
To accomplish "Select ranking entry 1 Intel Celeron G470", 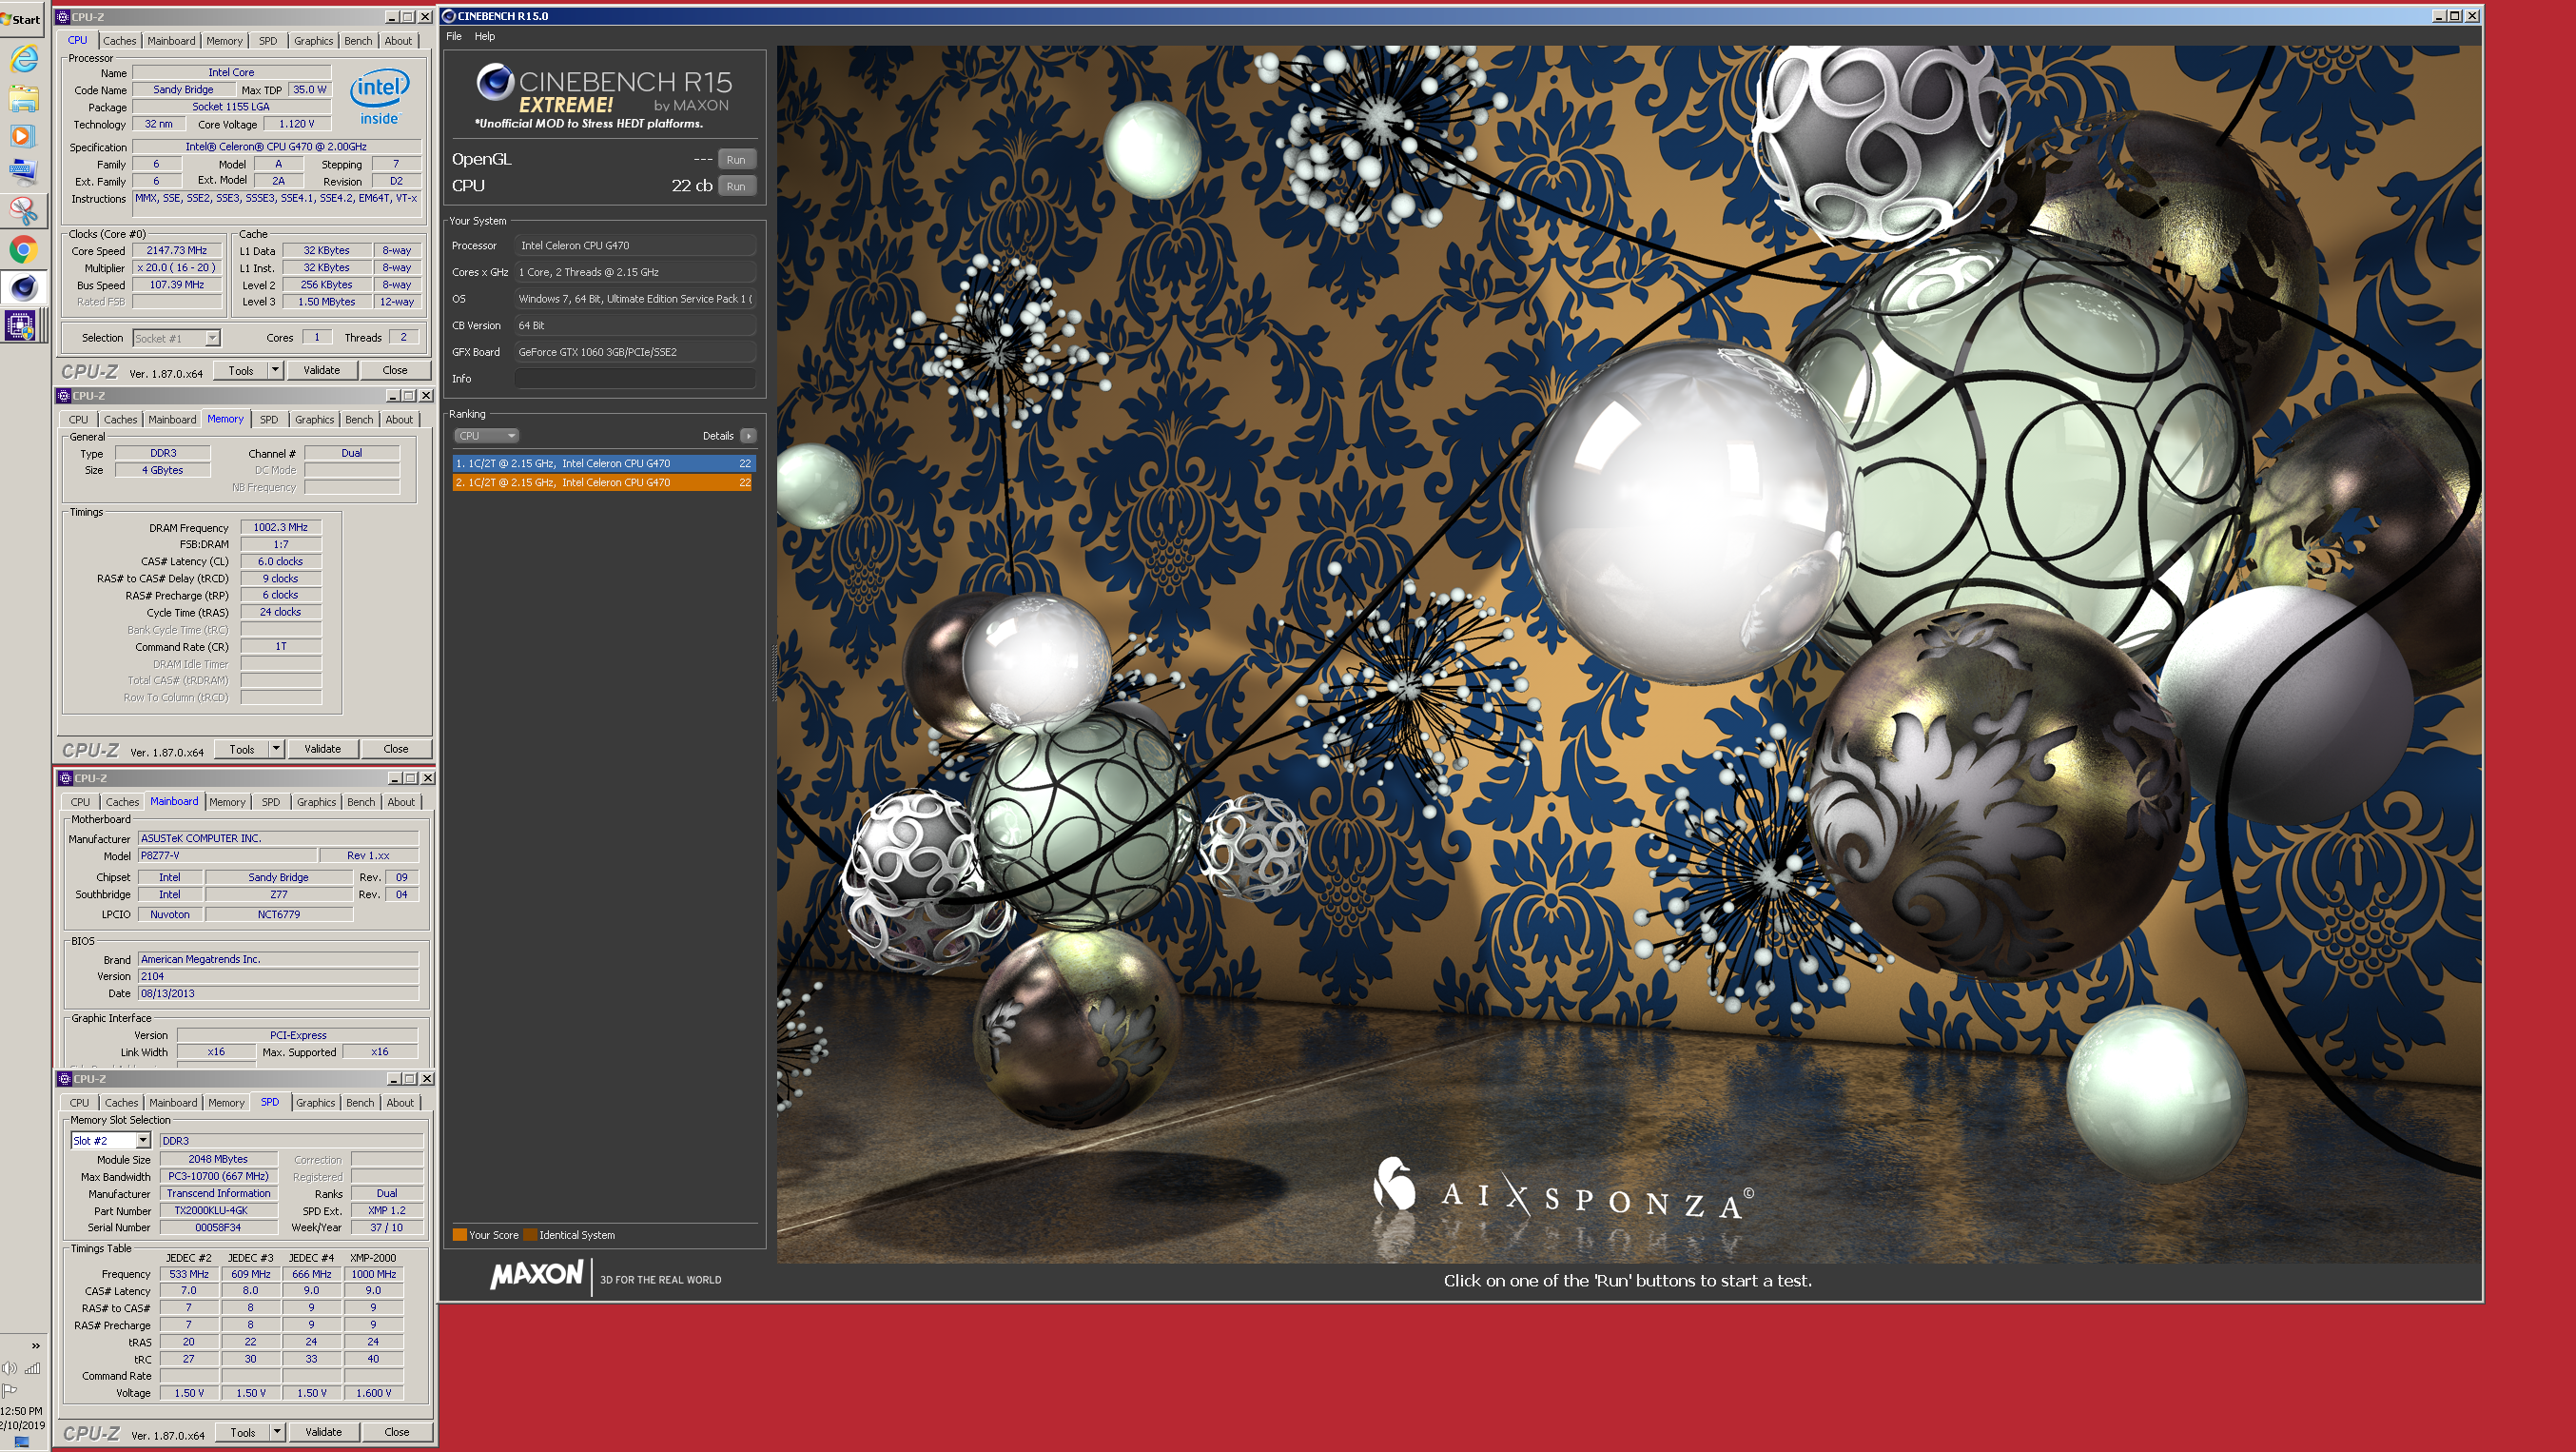I will (x=603, y=464).
